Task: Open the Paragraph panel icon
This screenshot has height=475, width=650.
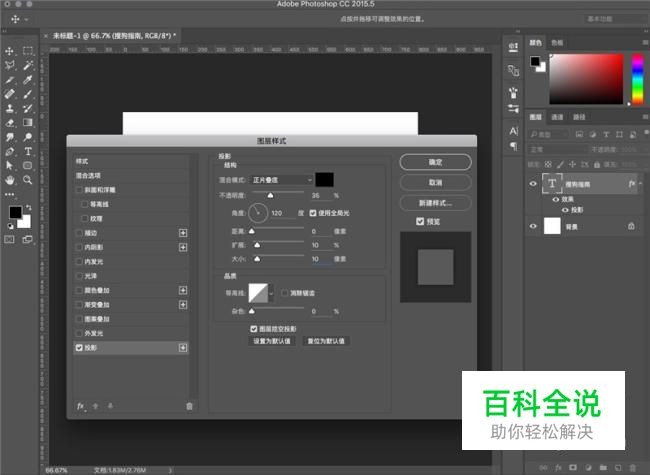Action: [514, 146]
